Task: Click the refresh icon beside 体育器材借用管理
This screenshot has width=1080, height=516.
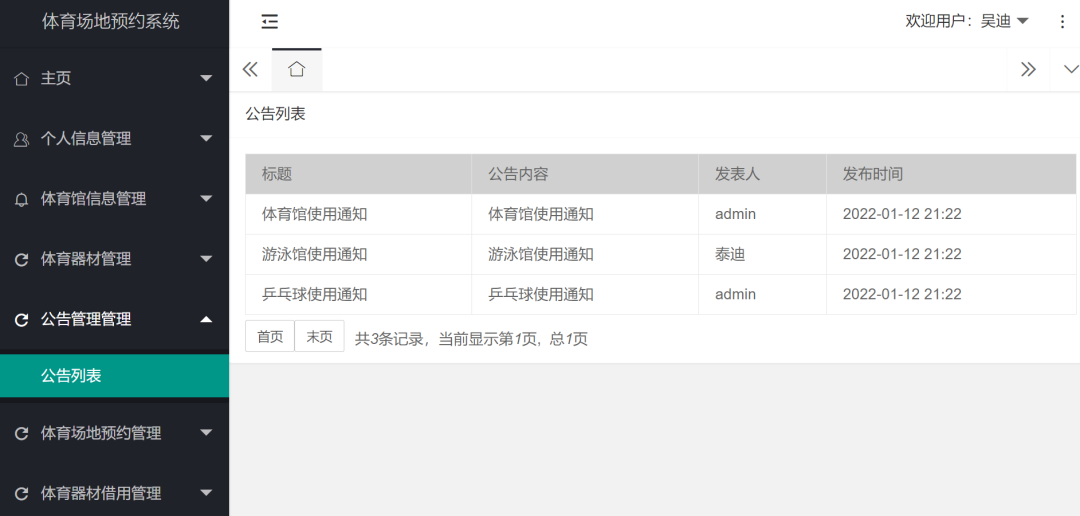Action: [x=21, y=494]
